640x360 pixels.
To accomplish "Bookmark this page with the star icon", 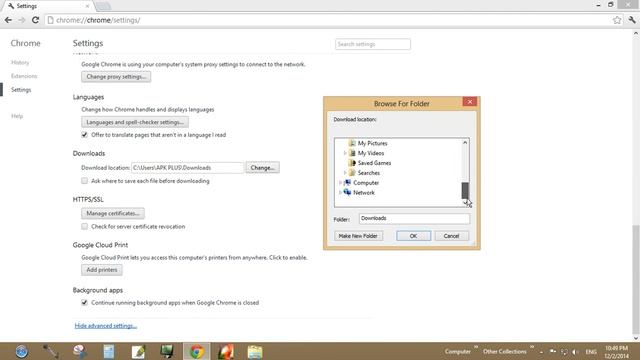I will (x=617, y=20).
